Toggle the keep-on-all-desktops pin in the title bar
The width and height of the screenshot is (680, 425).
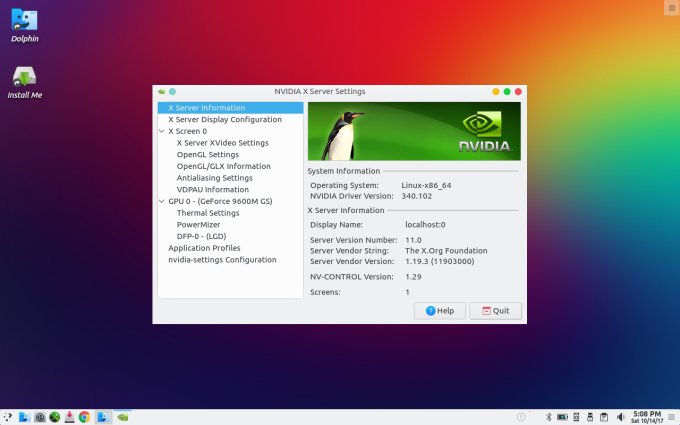(x=172, y=92)
